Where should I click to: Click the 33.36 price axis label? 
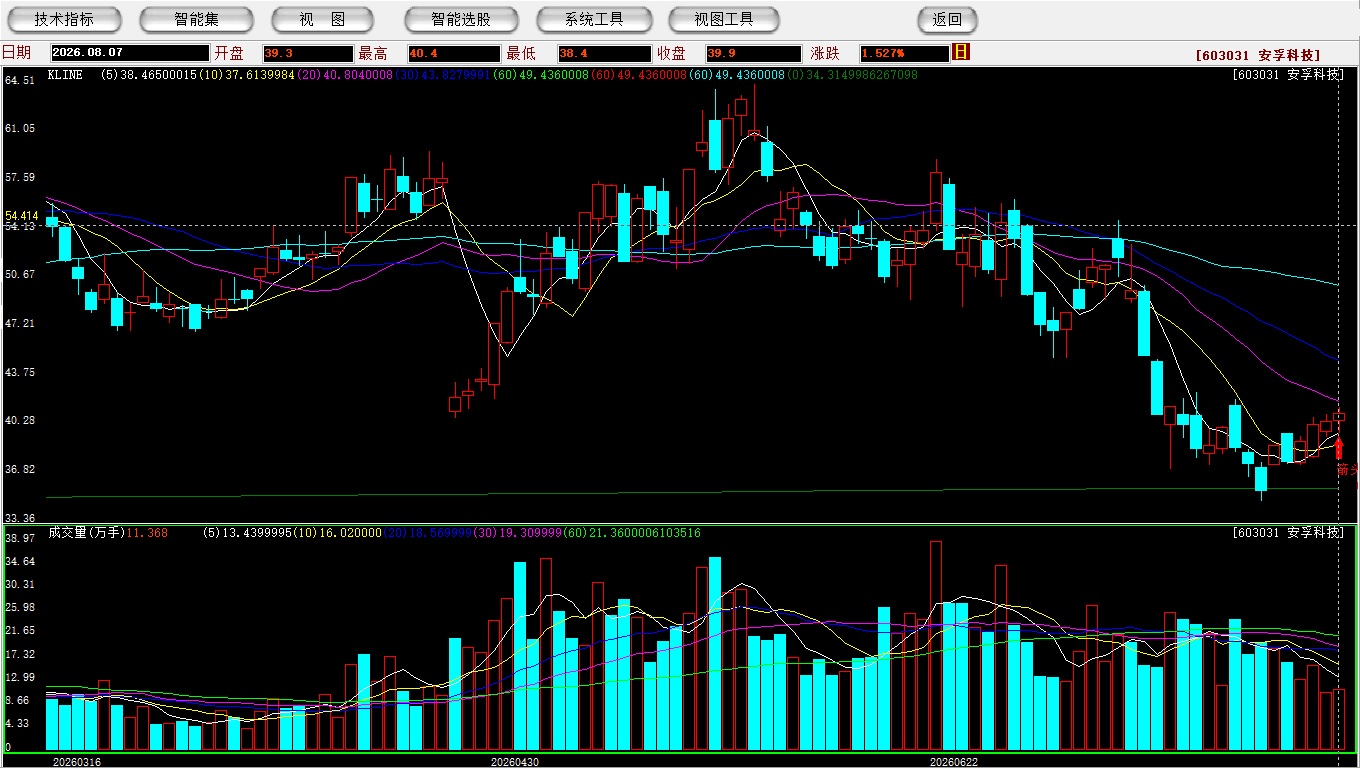click(20, 518)
